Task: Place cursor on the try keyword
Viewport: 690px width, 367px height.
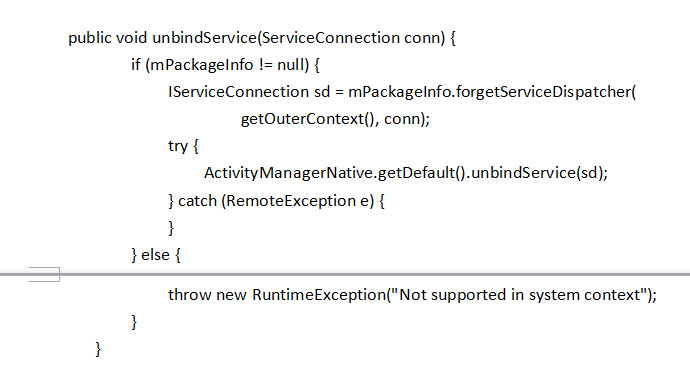Action: click(x=178, y=146)
